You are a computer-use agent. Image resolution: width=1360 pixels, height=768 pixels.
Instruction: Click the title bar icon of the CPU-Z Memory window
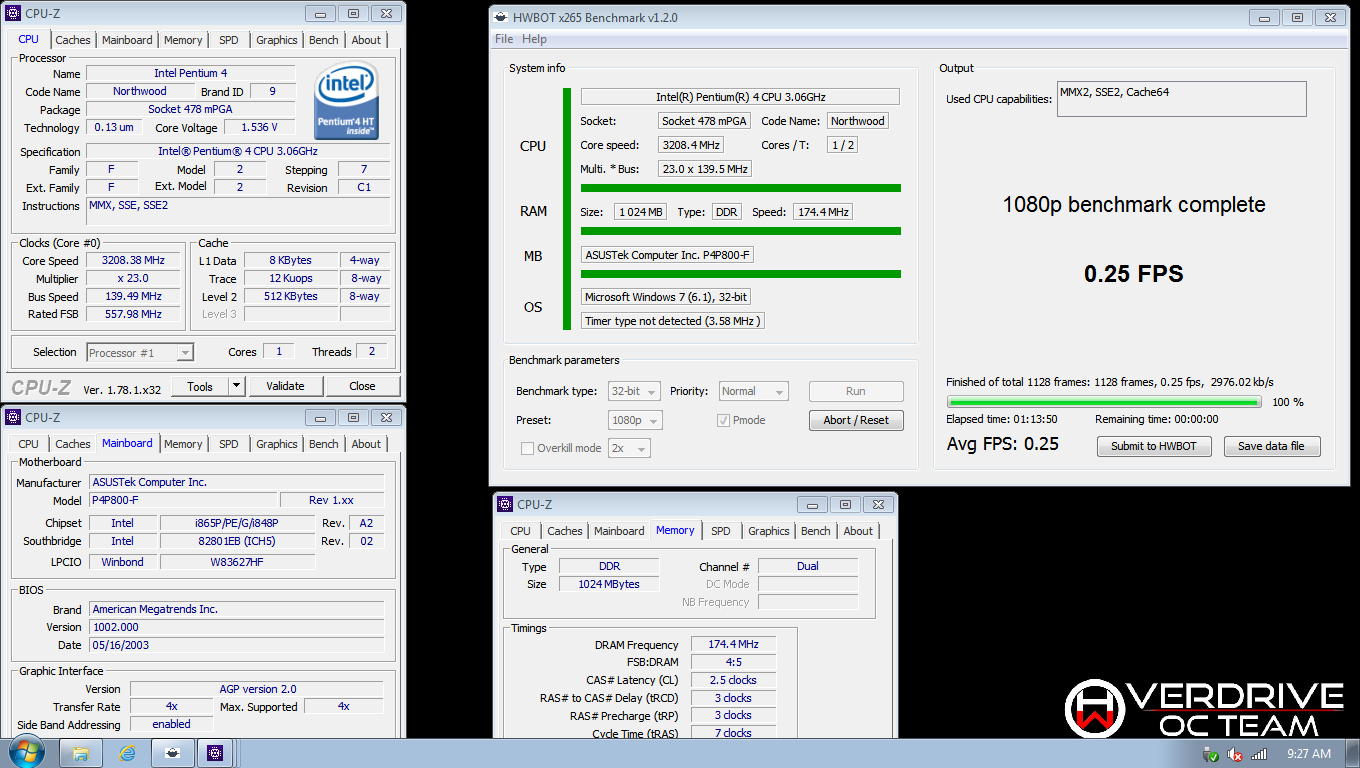coord(505,505)
